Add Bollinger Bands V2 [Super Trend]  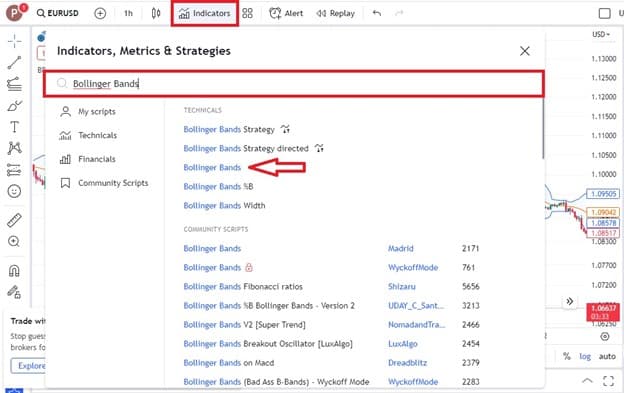[x=244, y=325]
